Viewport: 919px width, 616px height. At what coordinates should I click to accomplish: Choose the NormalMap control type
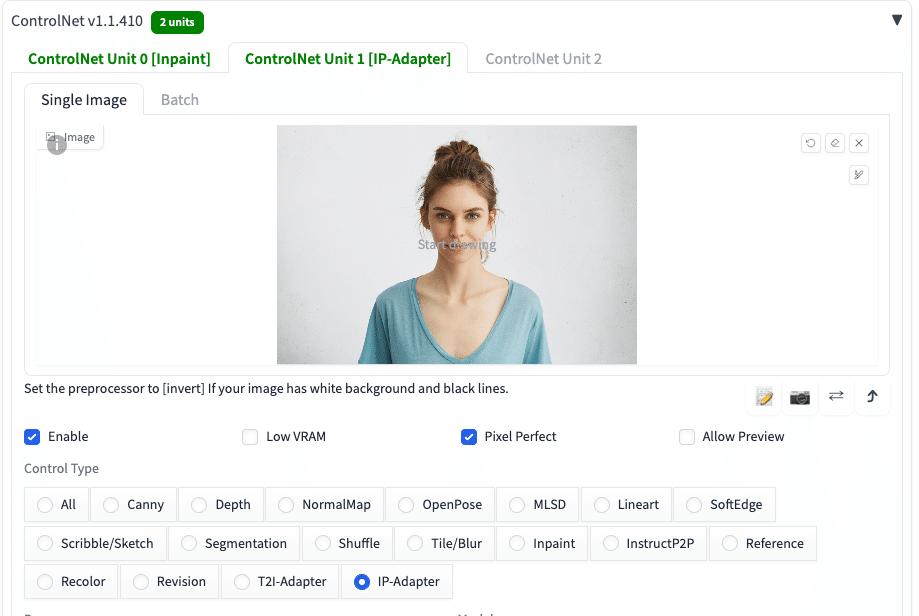point(325,505)
